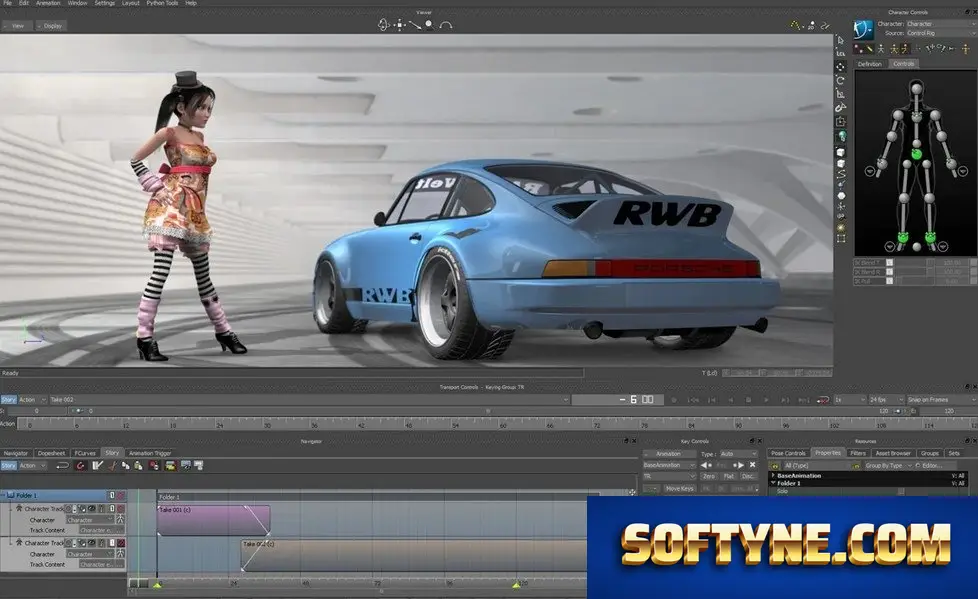The image size is (978, 599).
Task: Select the Take 001 clip in Story
Action: pos(213,520)
